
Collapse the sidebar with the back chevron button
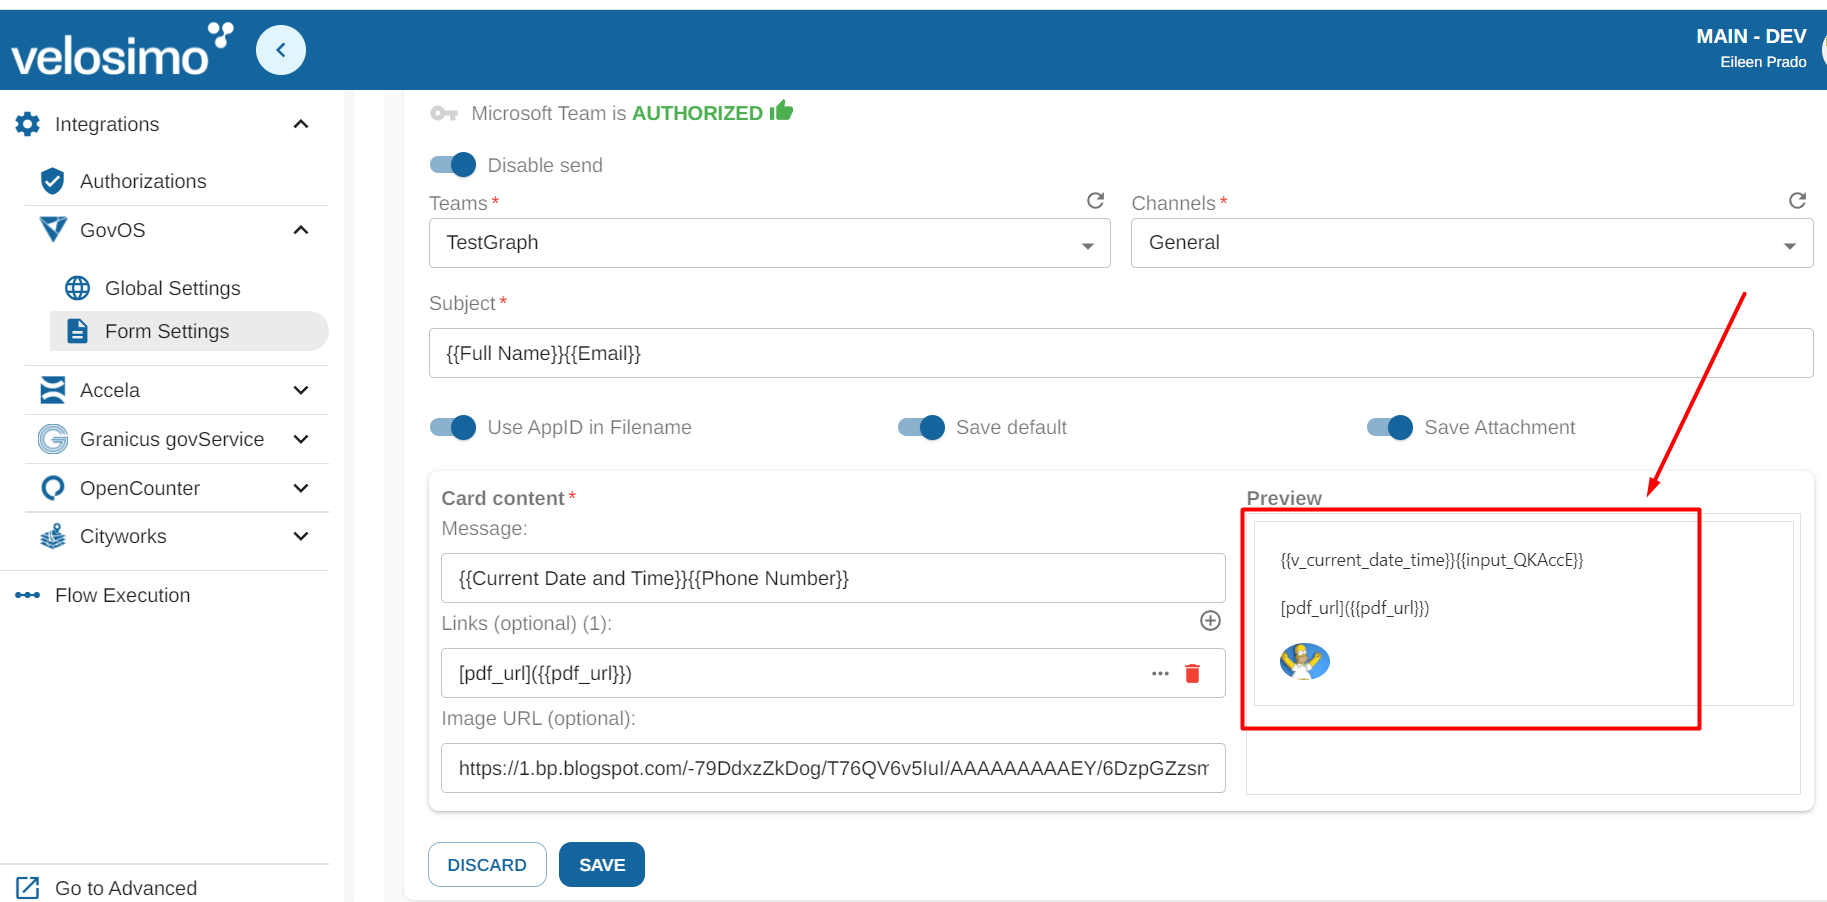[281, 50]
